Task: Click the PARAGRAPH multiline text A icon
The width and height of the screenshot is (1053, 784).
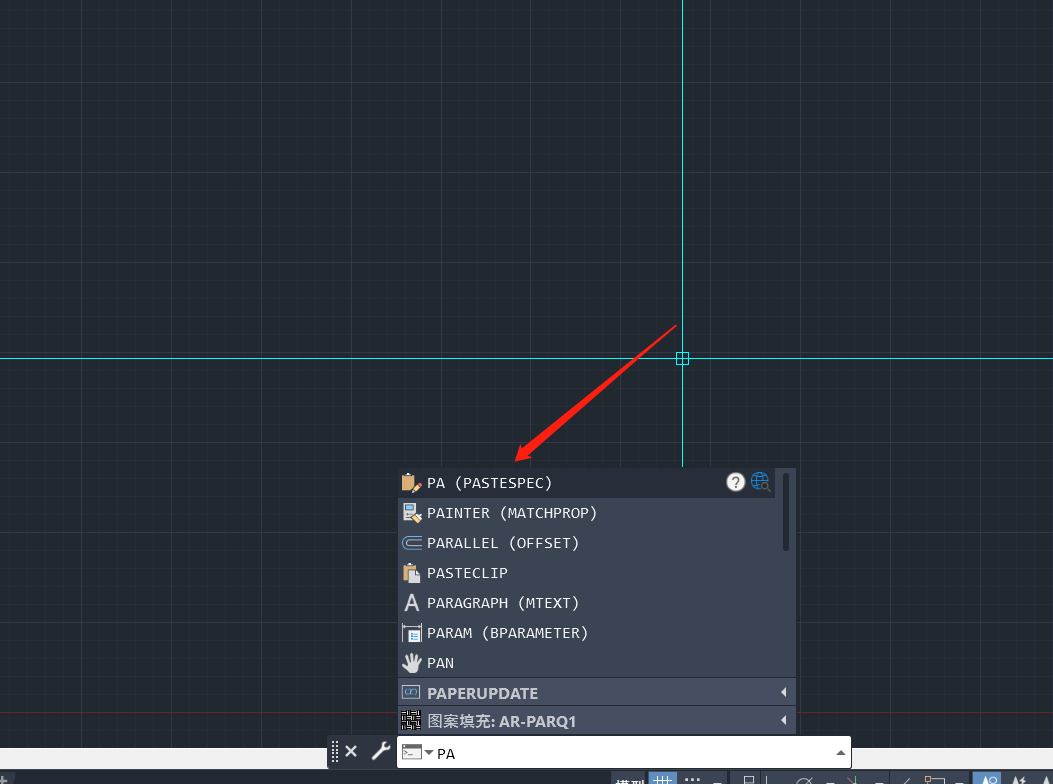Action: click(411, 603)
